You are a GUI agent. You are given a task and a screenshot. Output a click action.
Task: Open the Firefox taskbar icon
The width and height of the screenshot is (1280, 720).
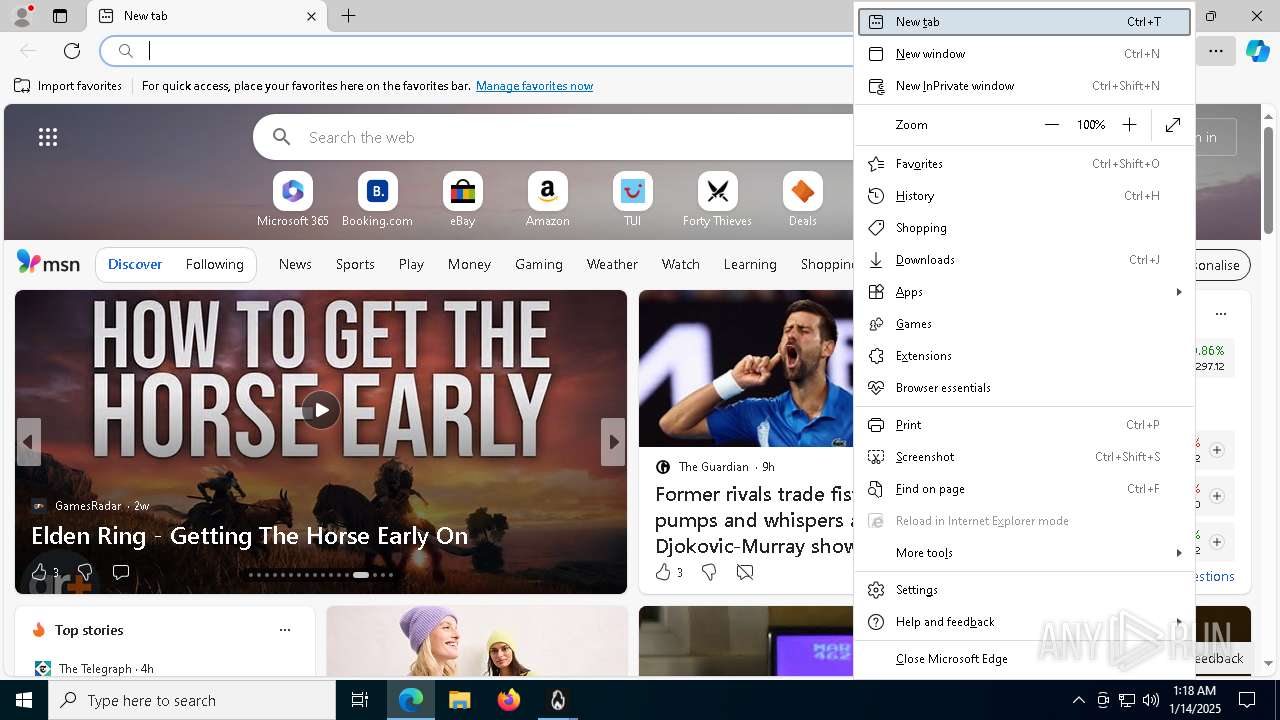click(509, 700)
